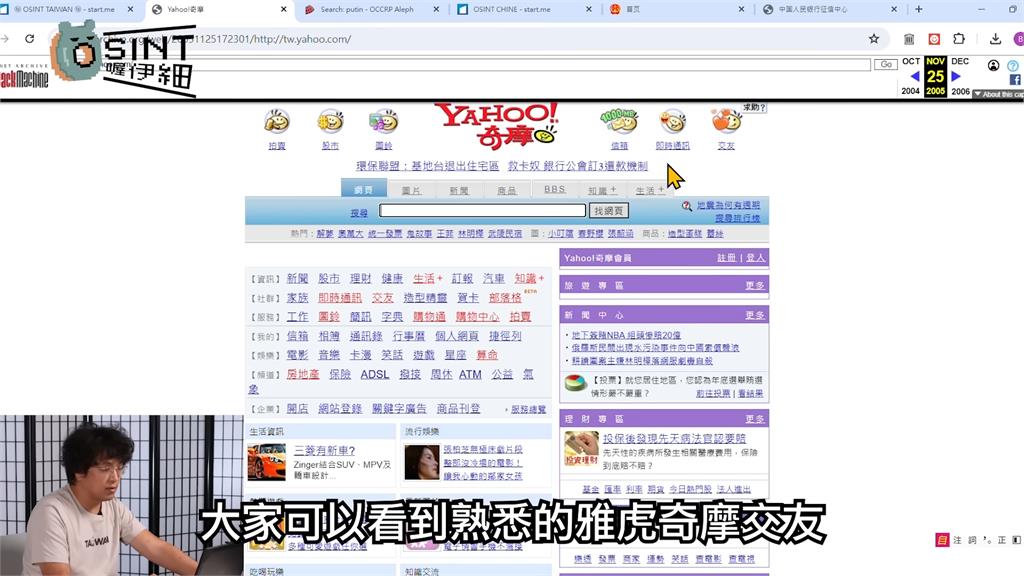
Task: Expand the 生活+ search tab
Action: (x=650, y=190)
